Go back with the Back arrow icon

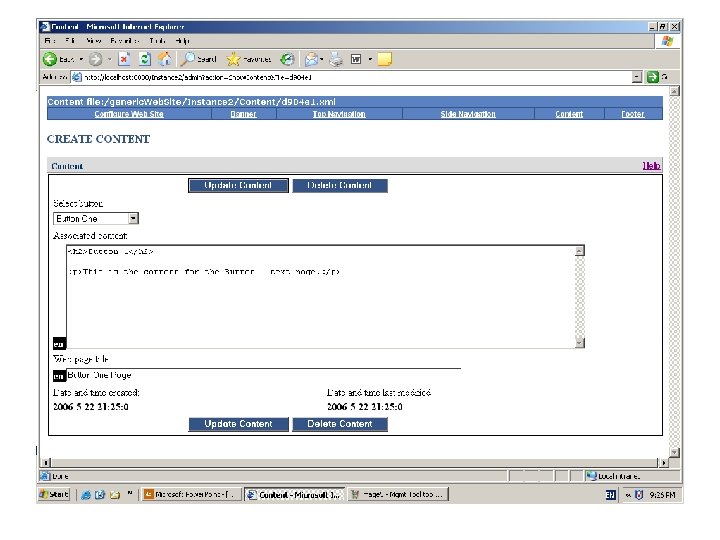coord(50,59)
